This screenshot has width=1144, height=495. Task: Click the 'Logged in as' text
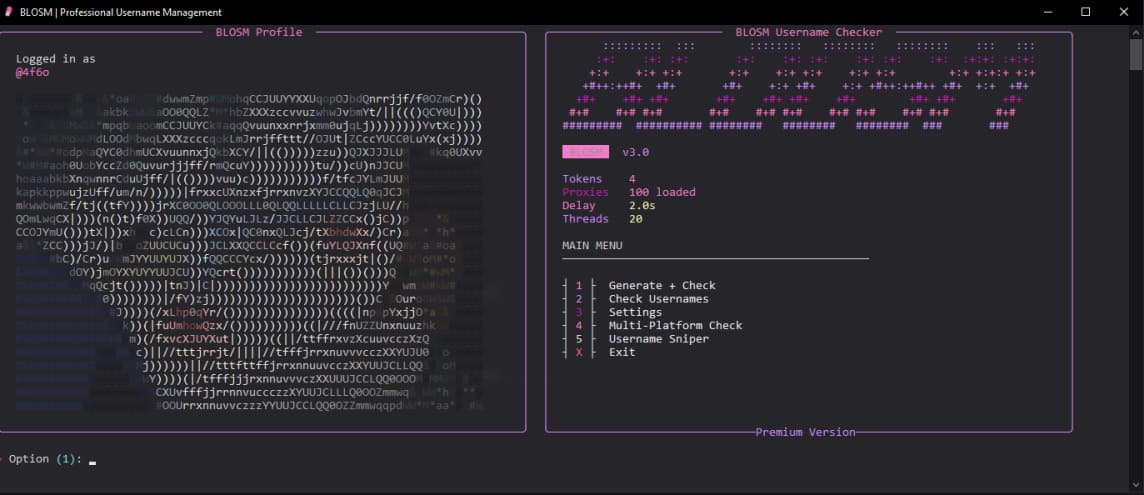click(x=55, y=59)
